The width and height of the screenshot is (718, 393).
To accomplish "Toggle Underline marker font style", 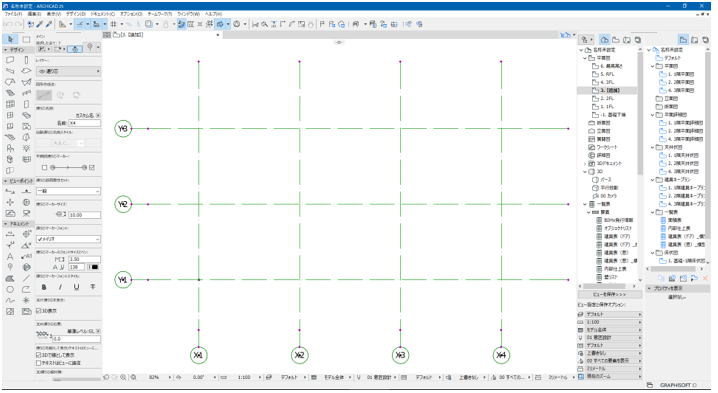I will click(x=76, y=287).
